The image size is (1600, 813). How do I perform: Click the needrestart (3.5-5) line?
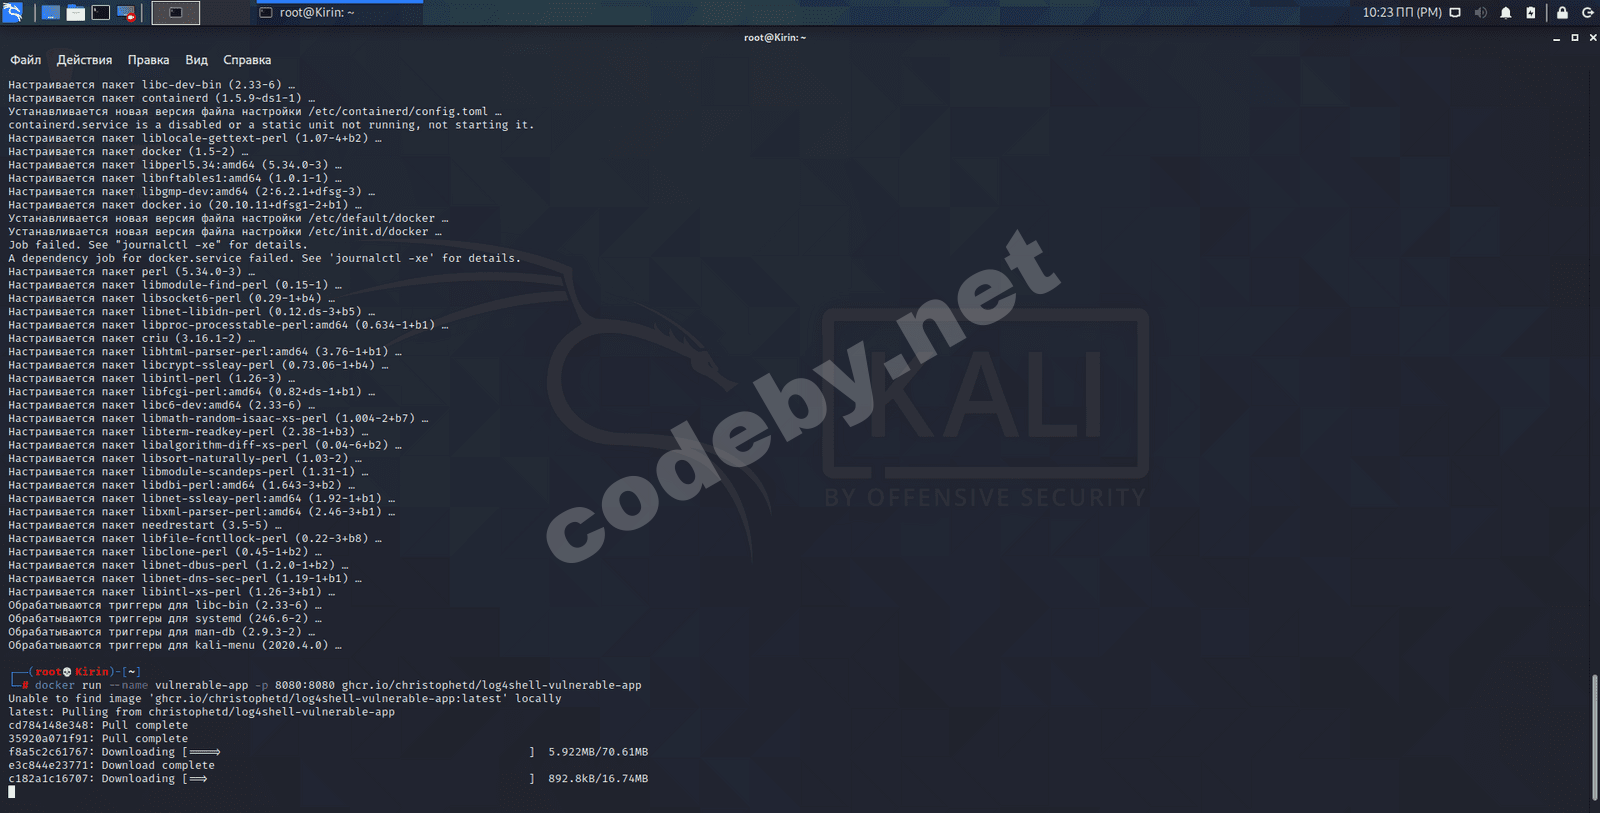coord(145,525)
